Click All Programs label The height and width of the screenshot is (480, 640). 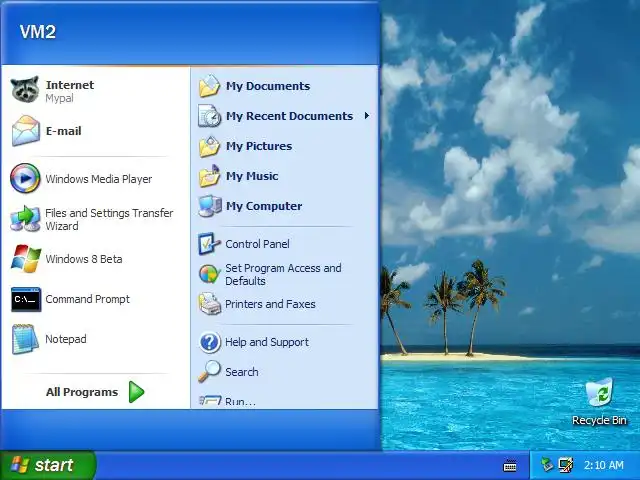82,392
